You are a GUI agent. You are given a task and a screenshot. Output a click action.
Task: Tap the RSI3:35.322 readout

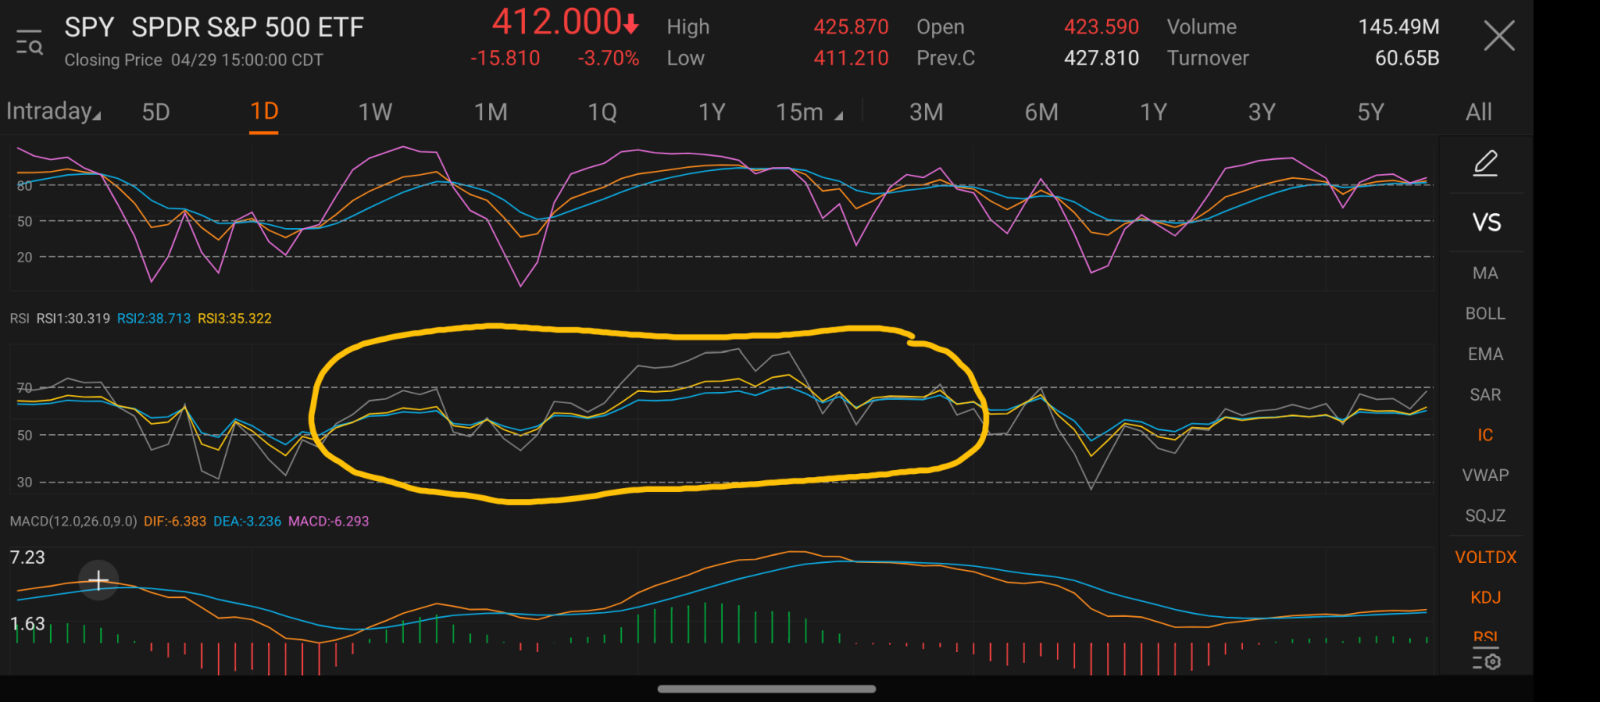tap(235, 318)
